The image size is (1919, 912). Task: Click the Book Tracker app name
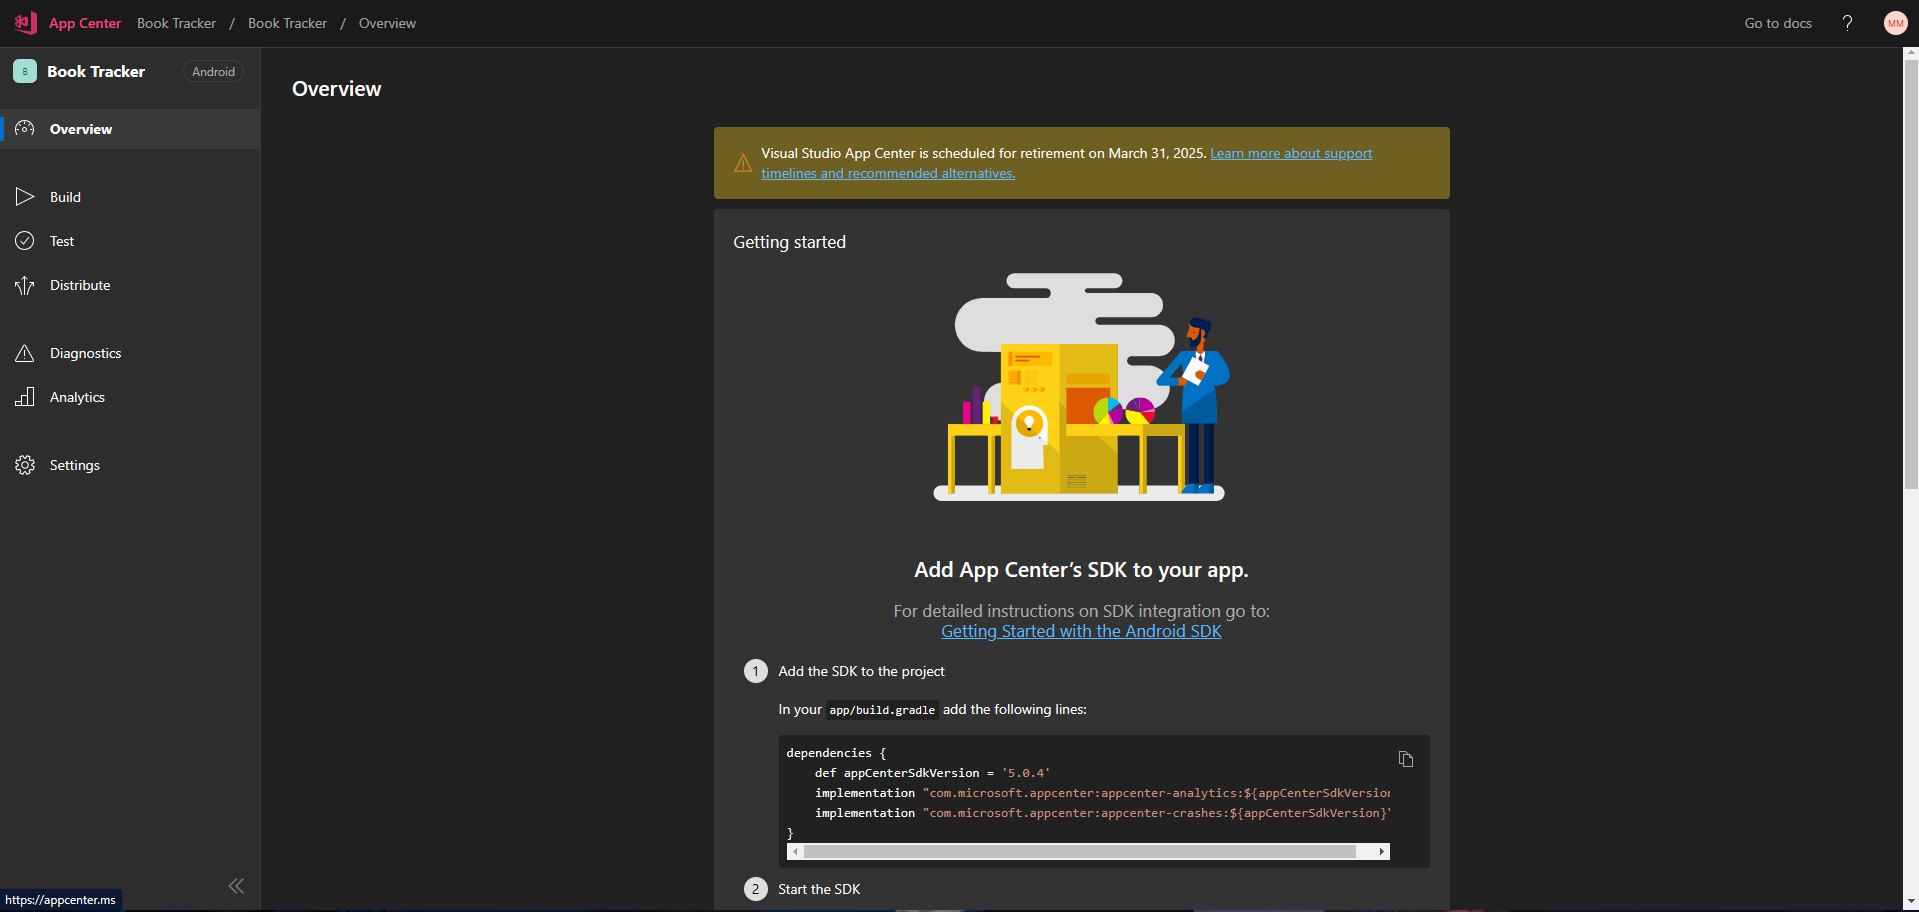click(x=96, y=71)
